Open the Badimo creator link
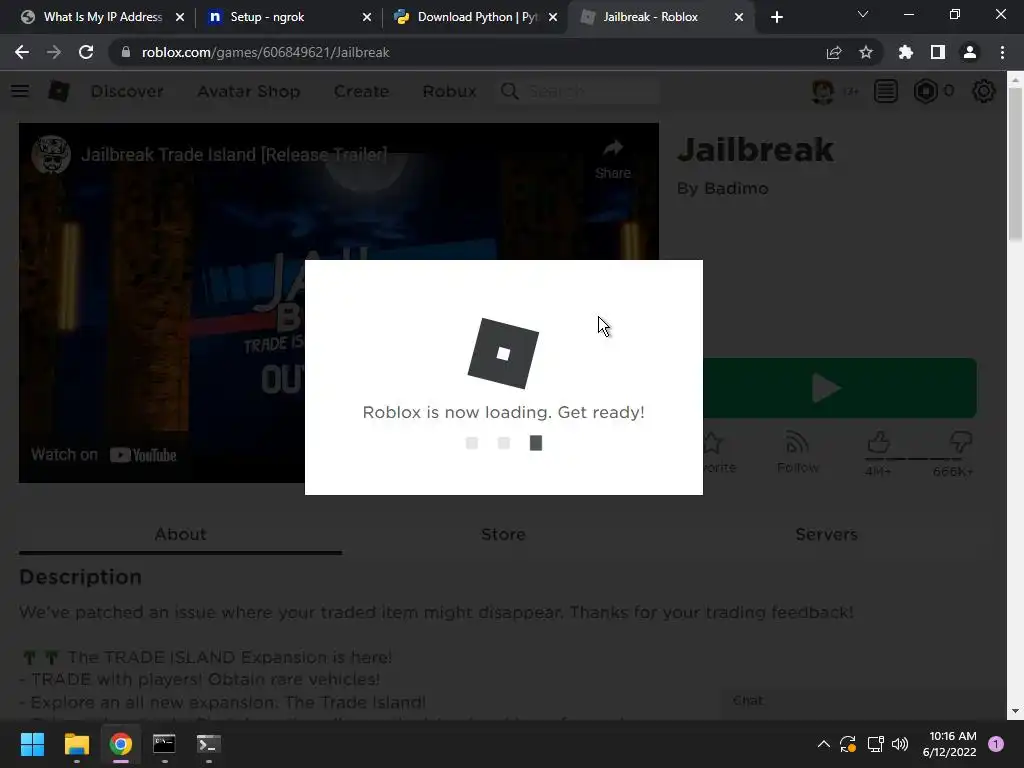The image size is (1024, 768). click(736, 188)
